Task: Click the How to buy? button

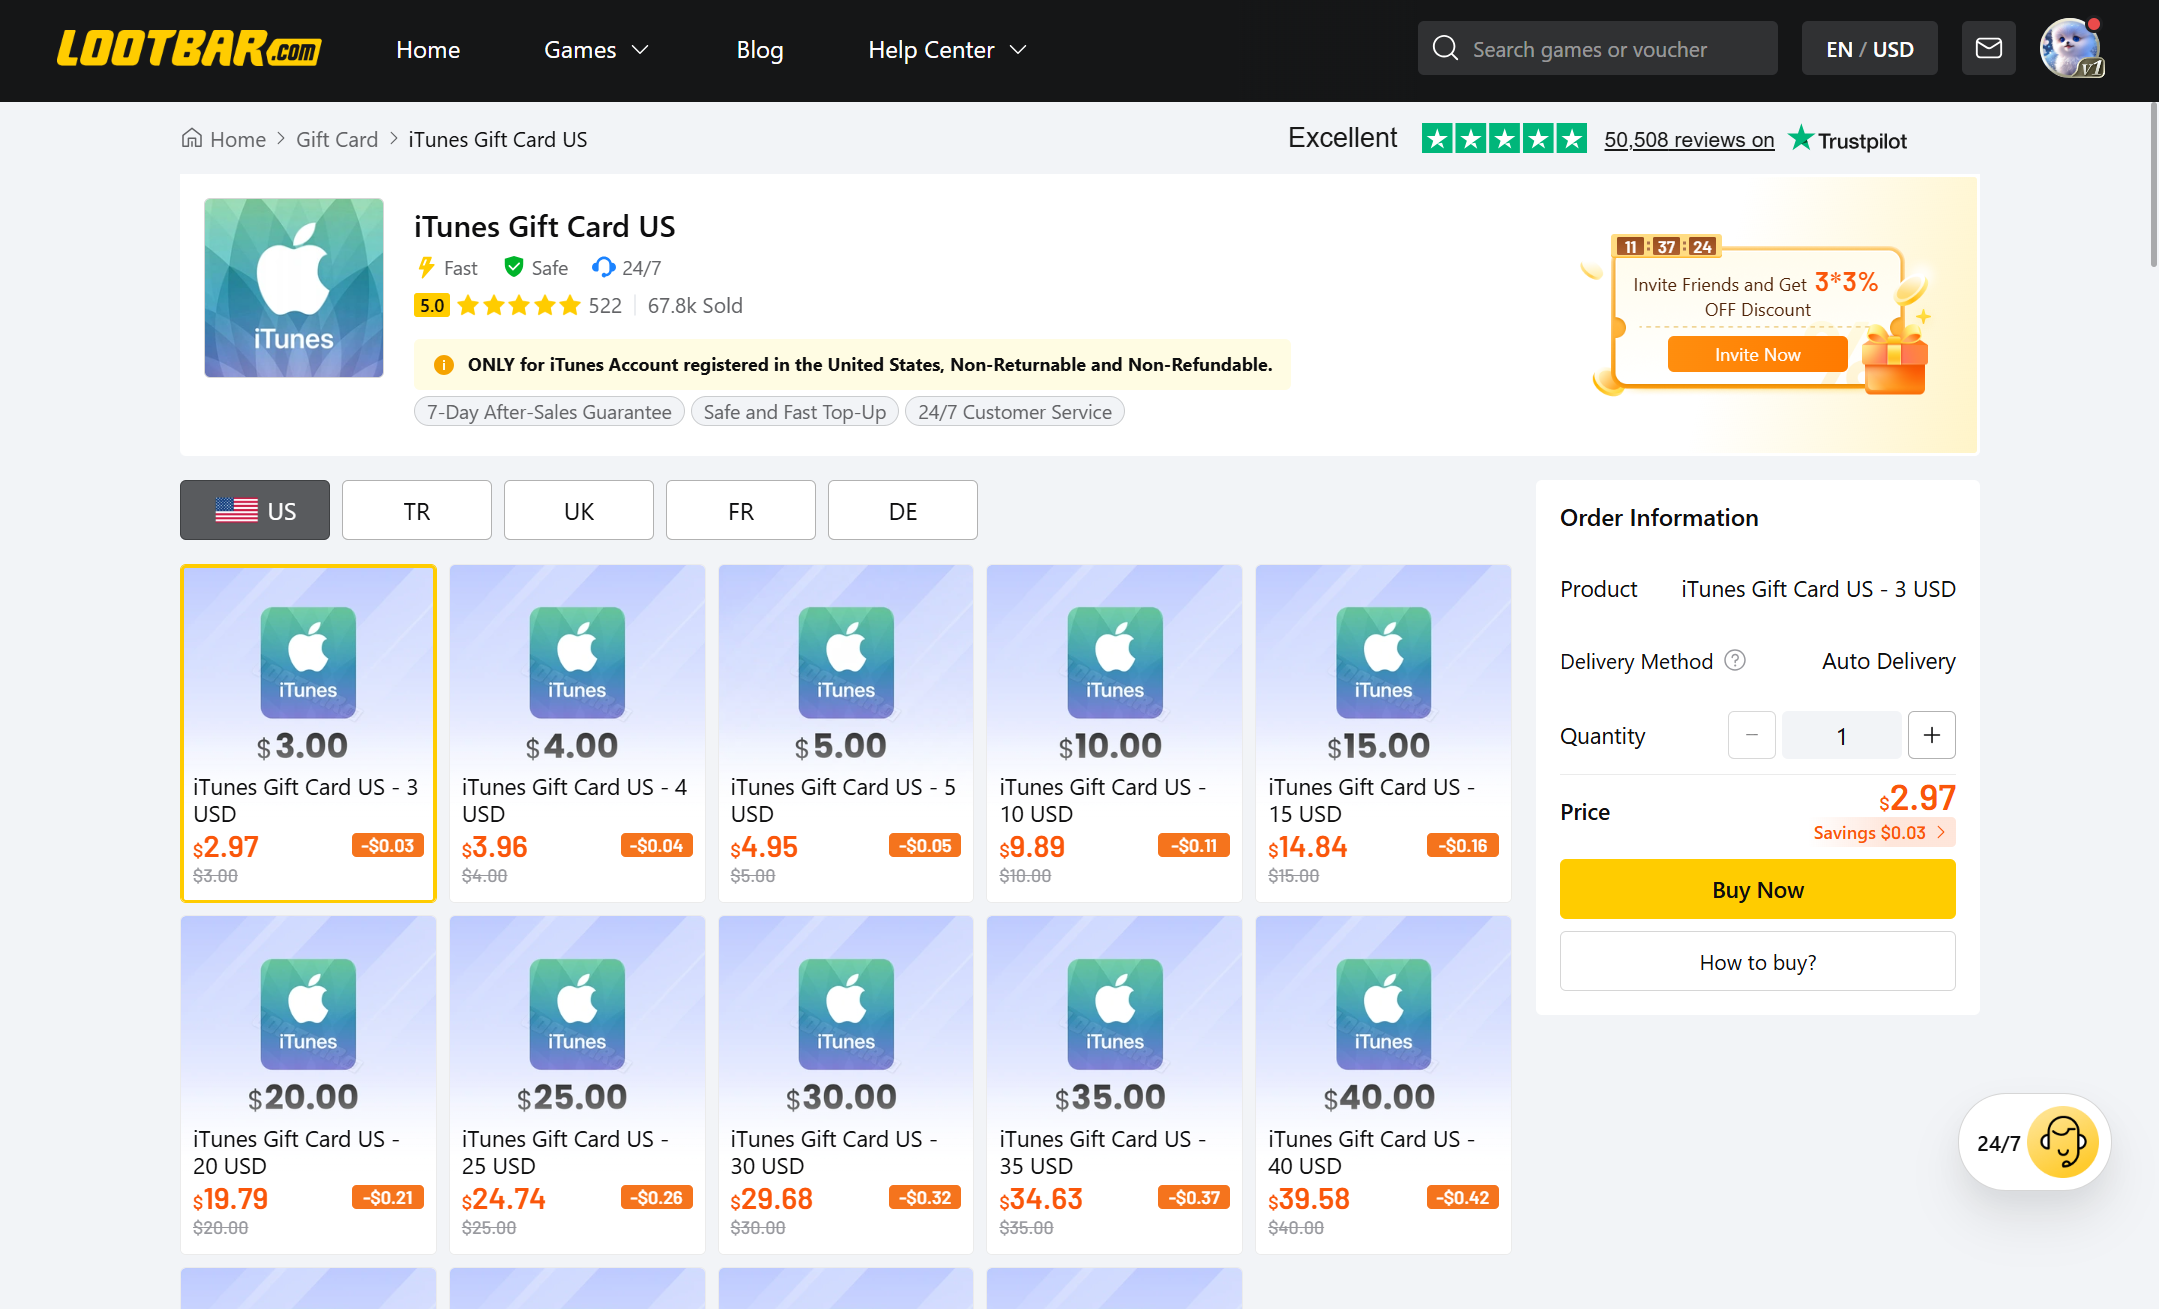Action: pyautogui.click(x=1758, y=961)
